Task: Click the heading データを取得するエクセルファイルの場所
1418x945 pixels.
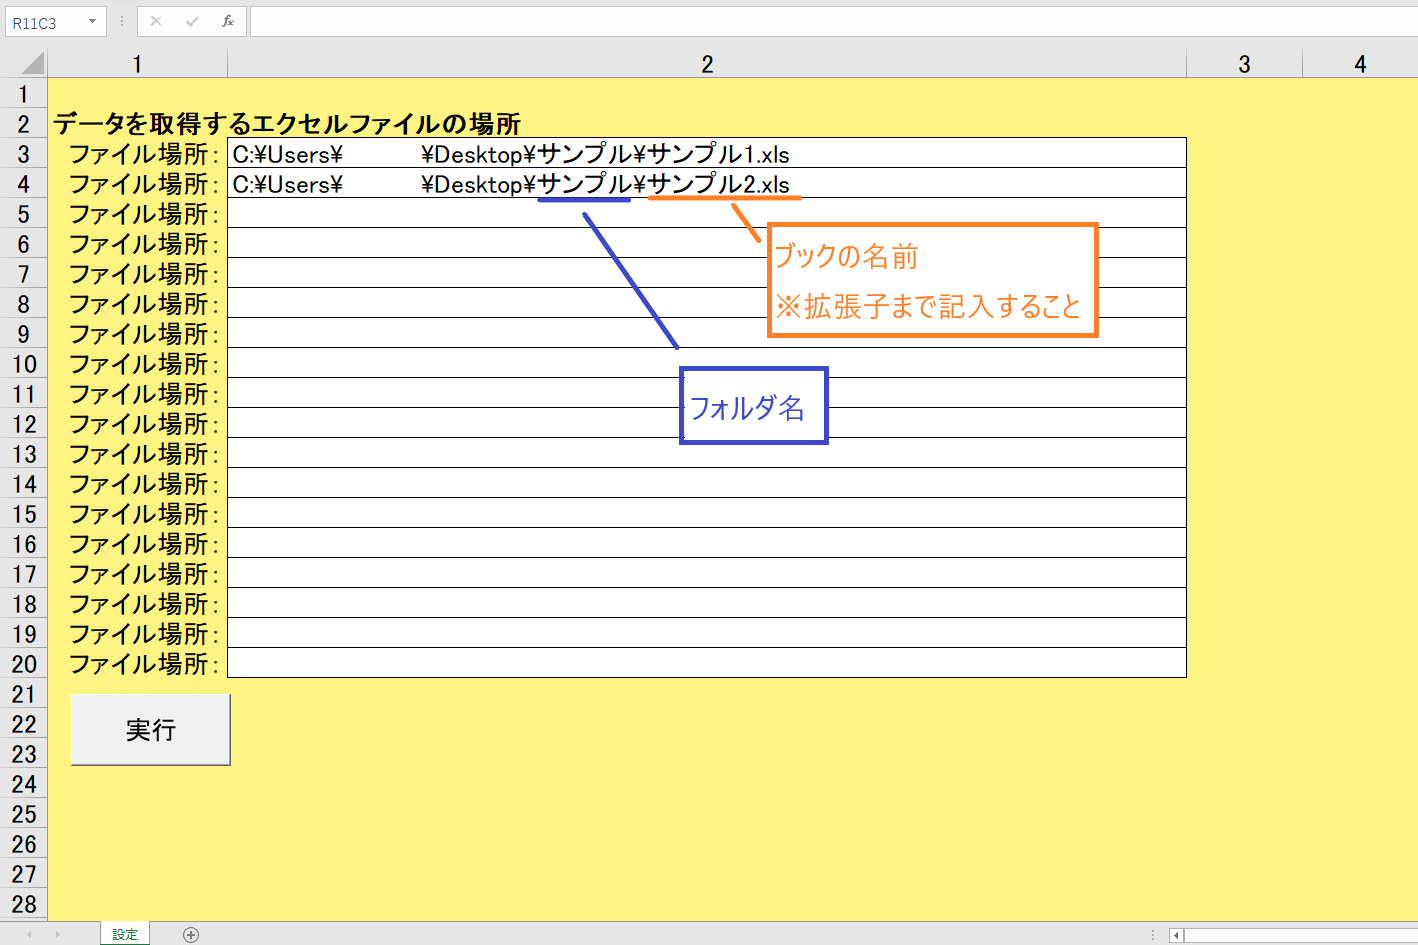Action: coord(287,124)
